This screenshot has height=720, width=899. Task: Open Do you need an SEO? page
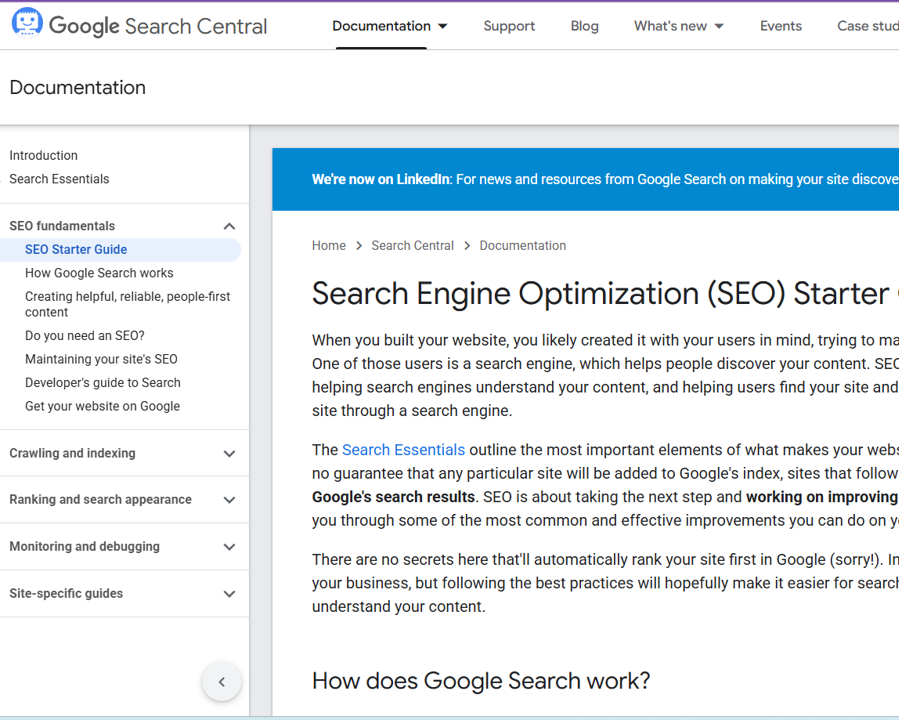[x=85, y=336]
